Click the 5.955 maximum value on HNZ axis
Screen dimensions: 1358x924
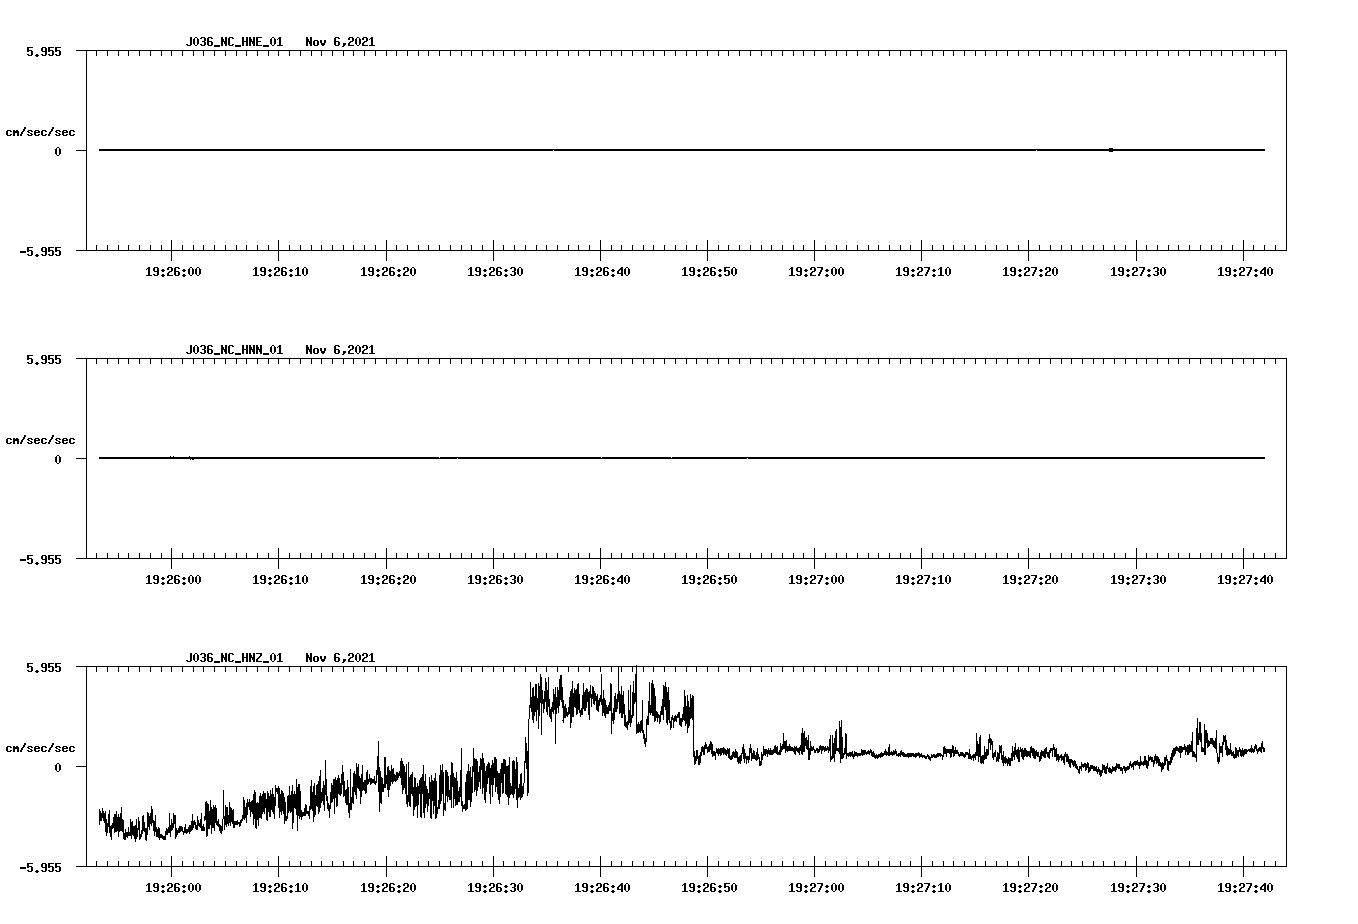click(44, 667)
